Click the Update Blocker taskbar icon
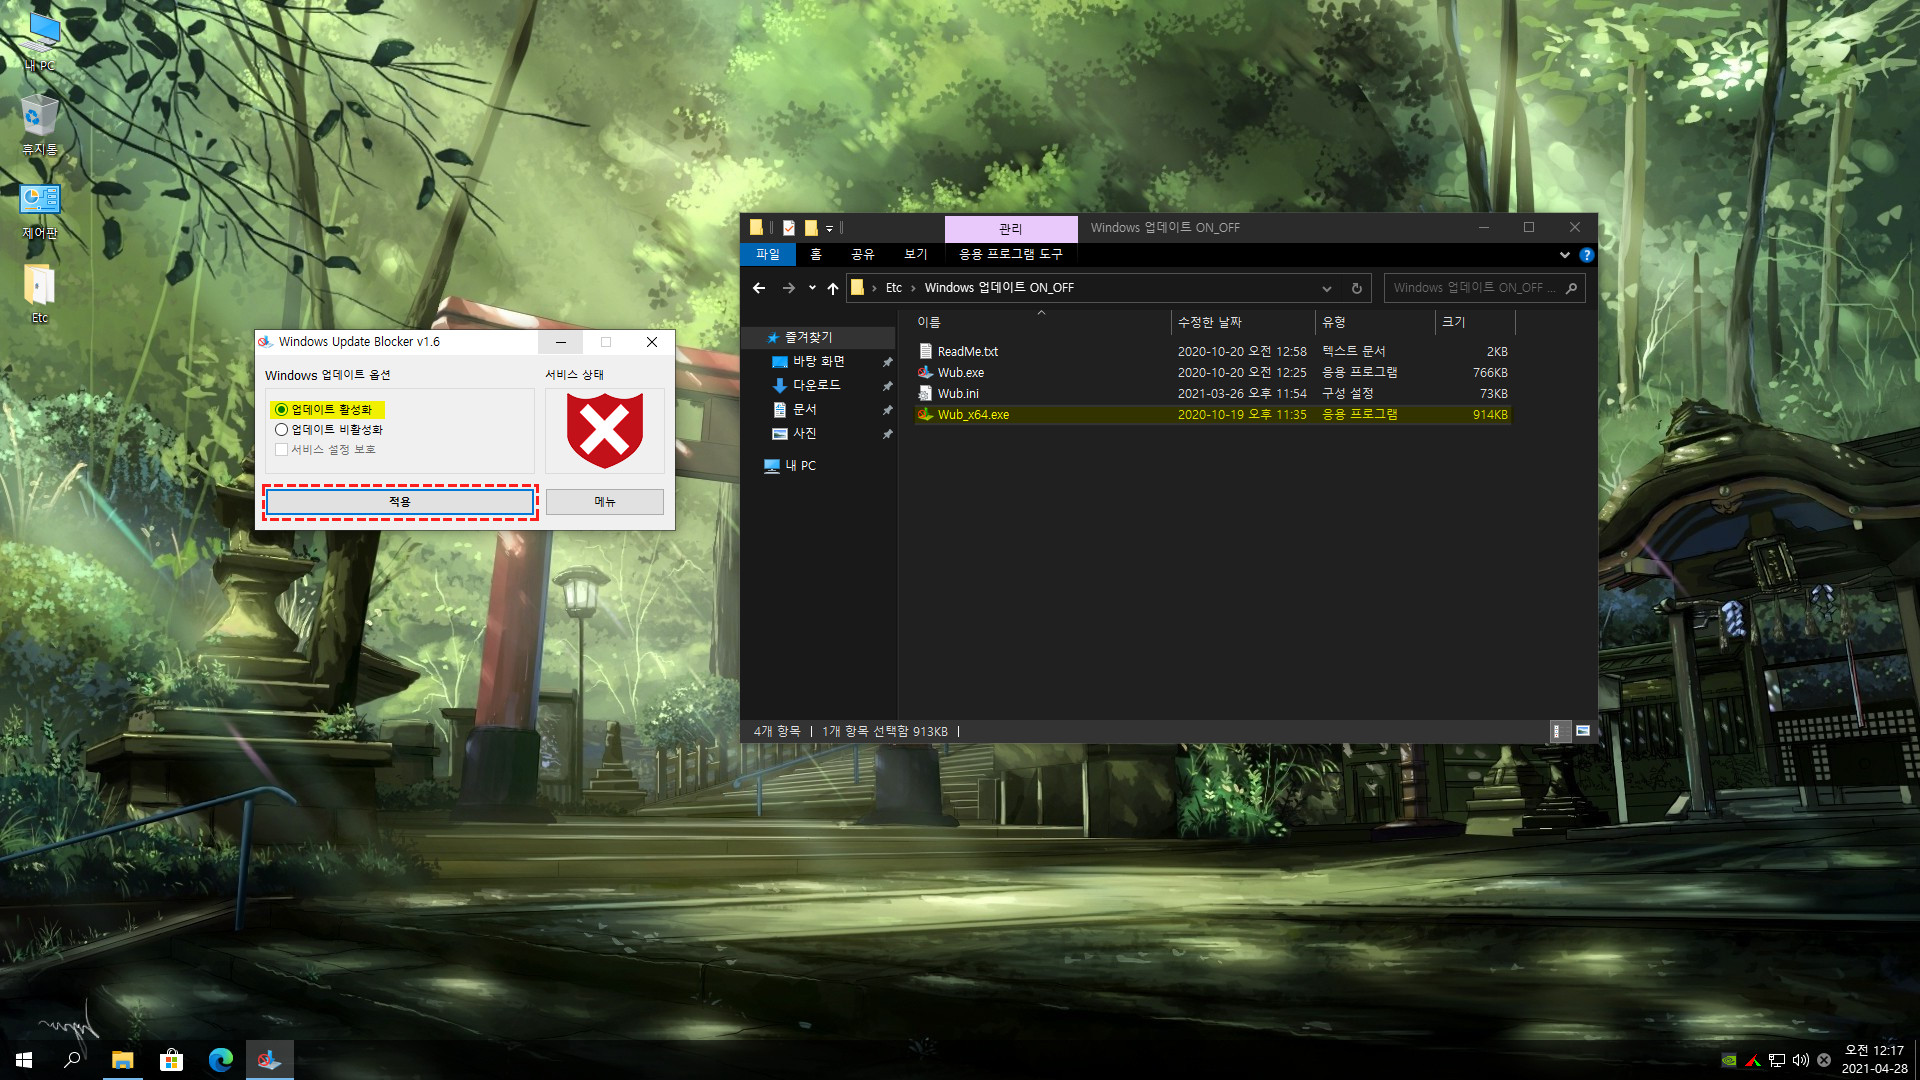 269,1060
